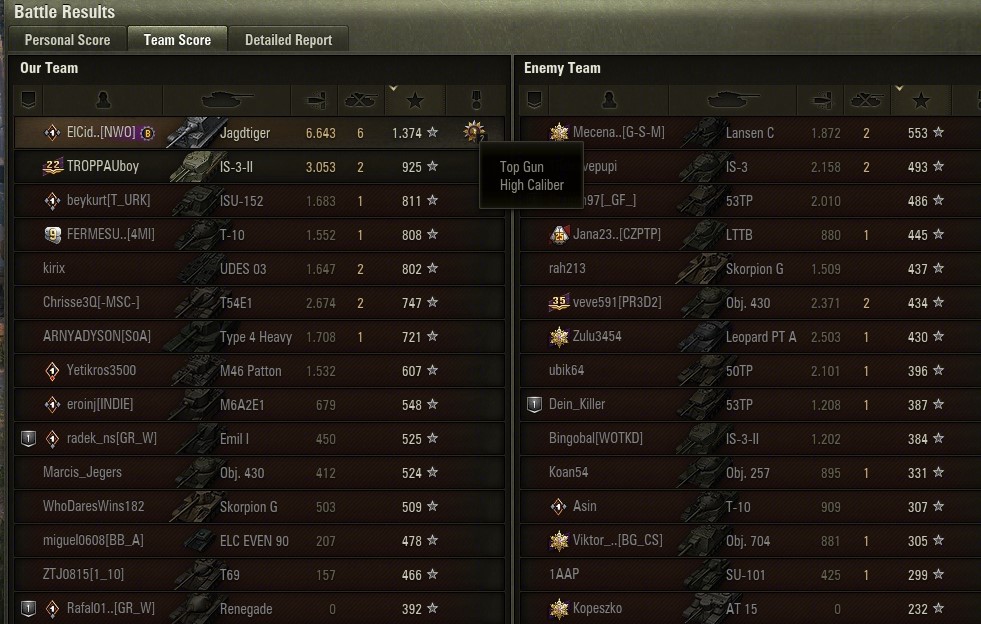Select player TROPPAUboy row
This screenshot has width=981, height=624.
(x=259, y=166)
